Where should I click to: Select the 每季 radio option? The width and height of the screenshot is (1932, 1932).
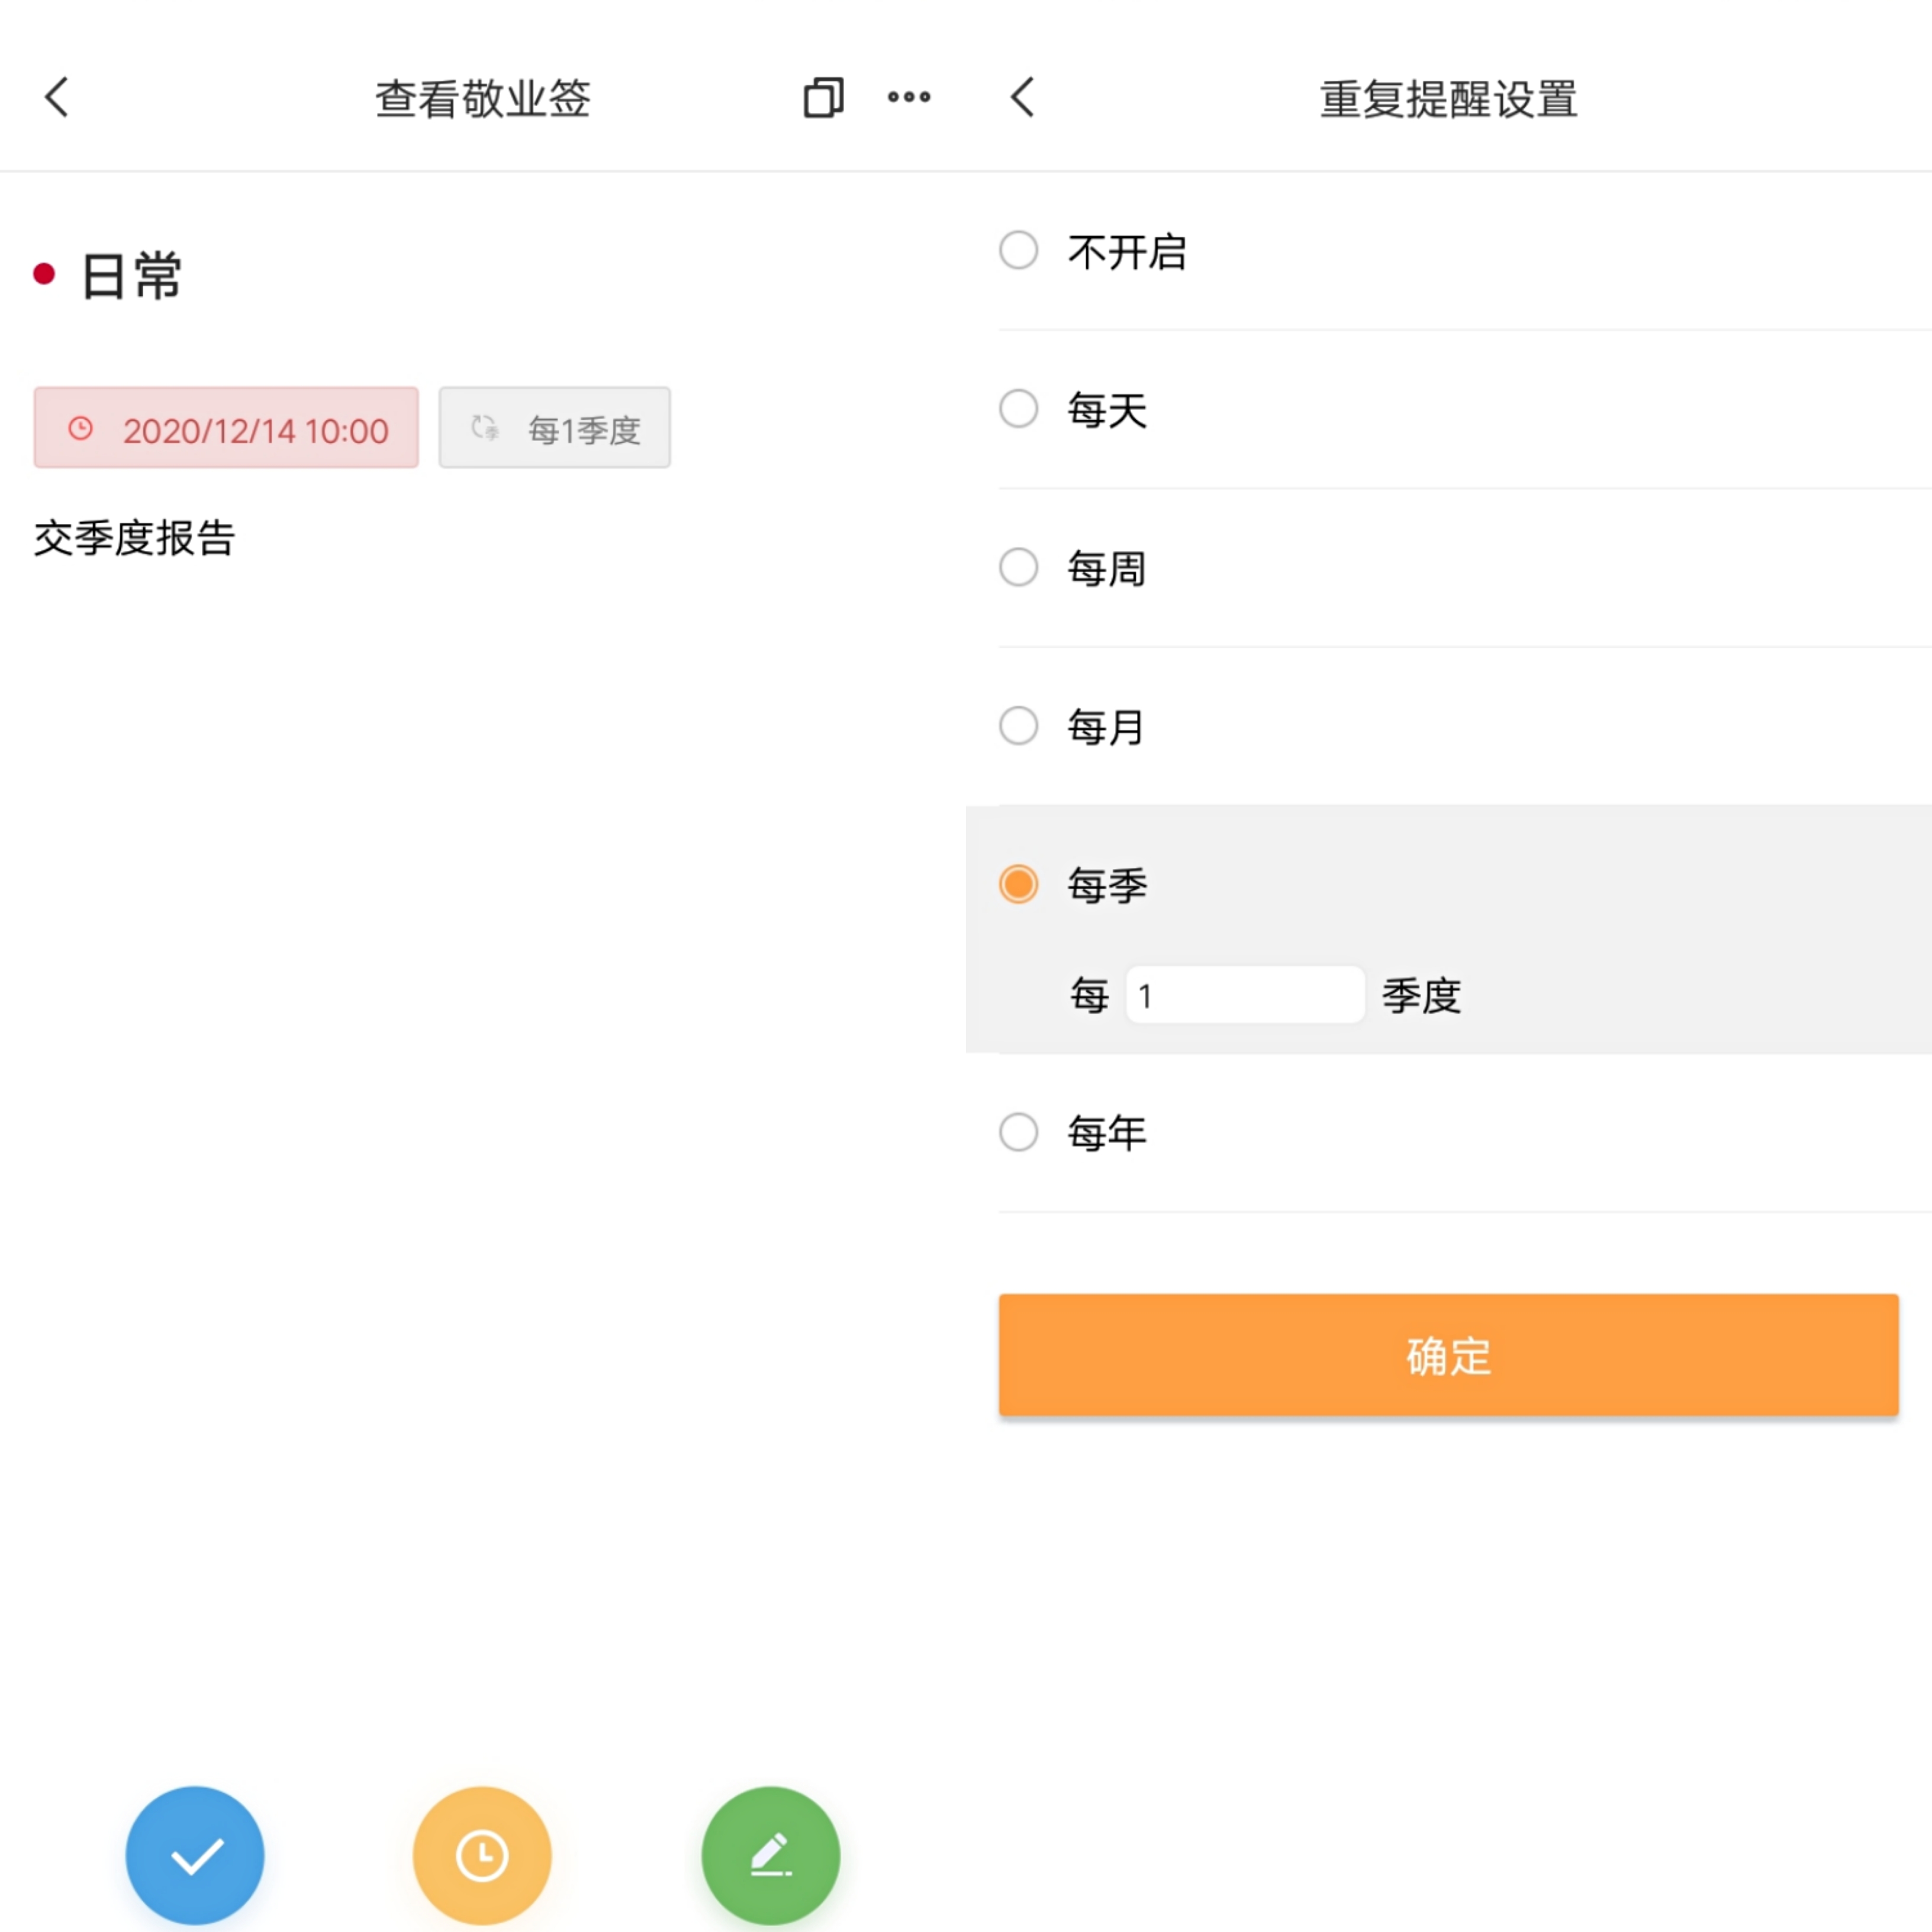(x=1019, y=884)
